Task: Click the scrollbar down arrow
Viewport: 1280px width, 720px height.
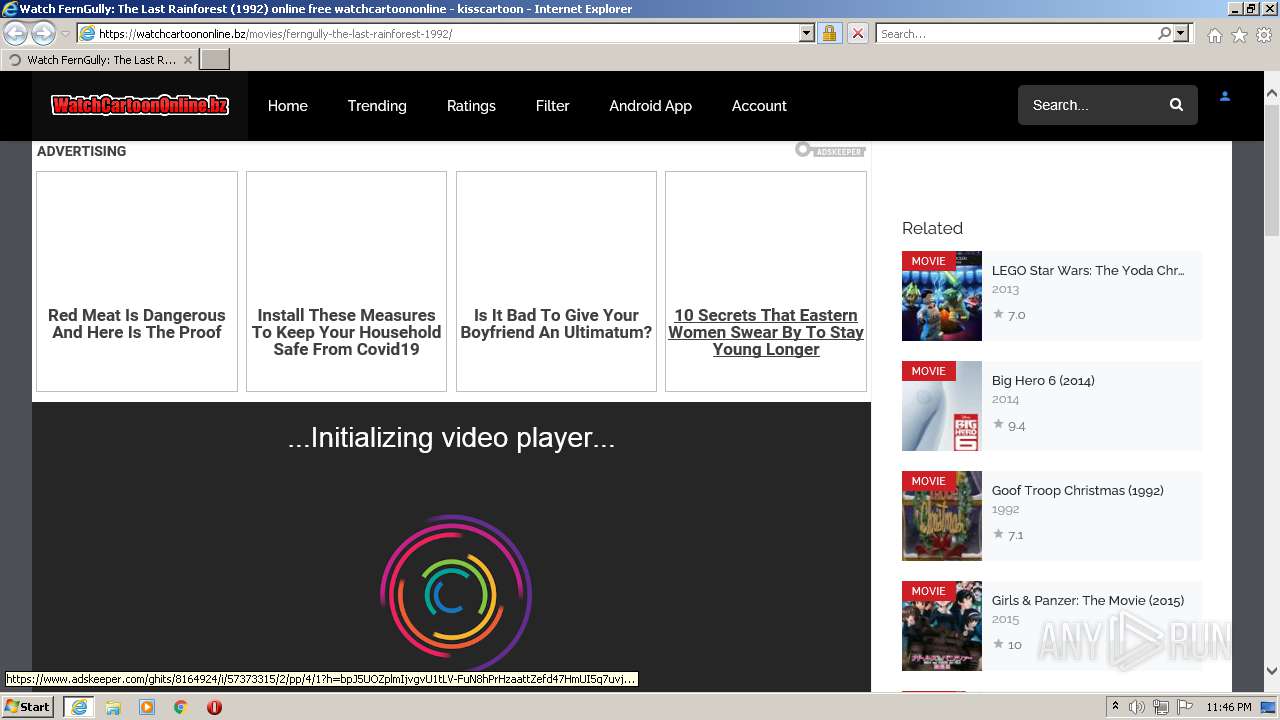Action: tap(1272, 671)
